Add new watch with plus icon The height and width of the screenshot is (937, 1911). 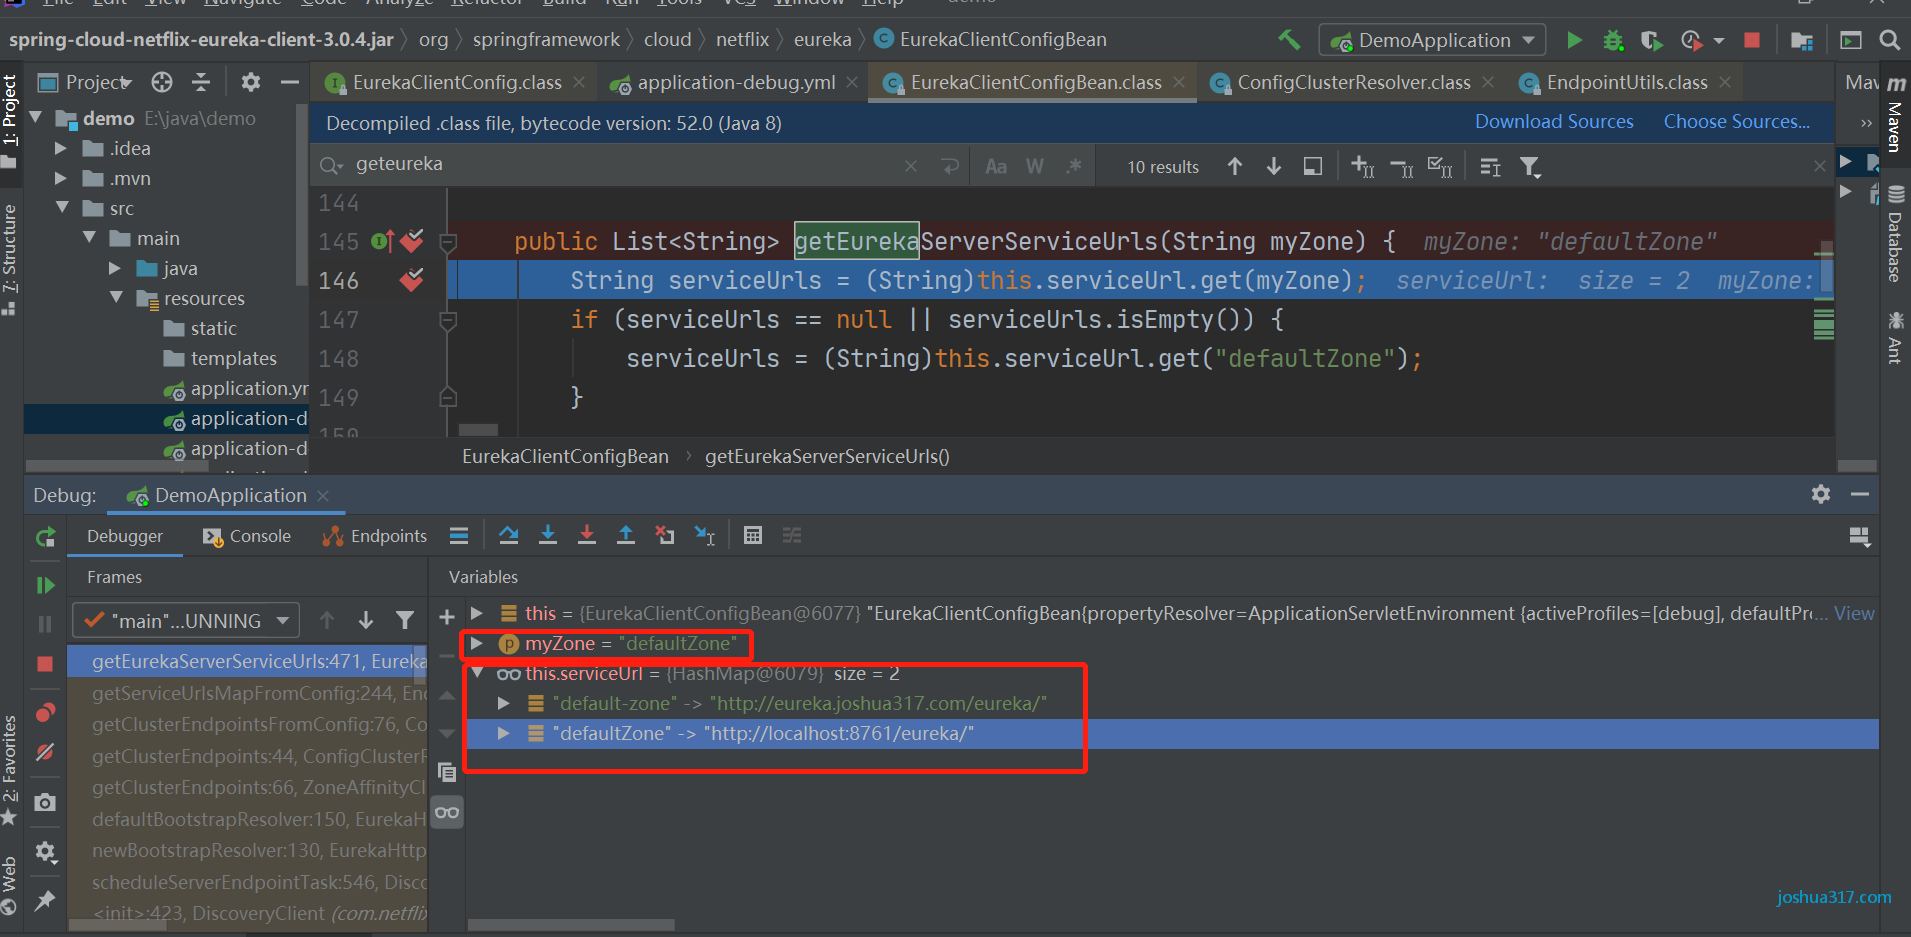pos(447,617)
